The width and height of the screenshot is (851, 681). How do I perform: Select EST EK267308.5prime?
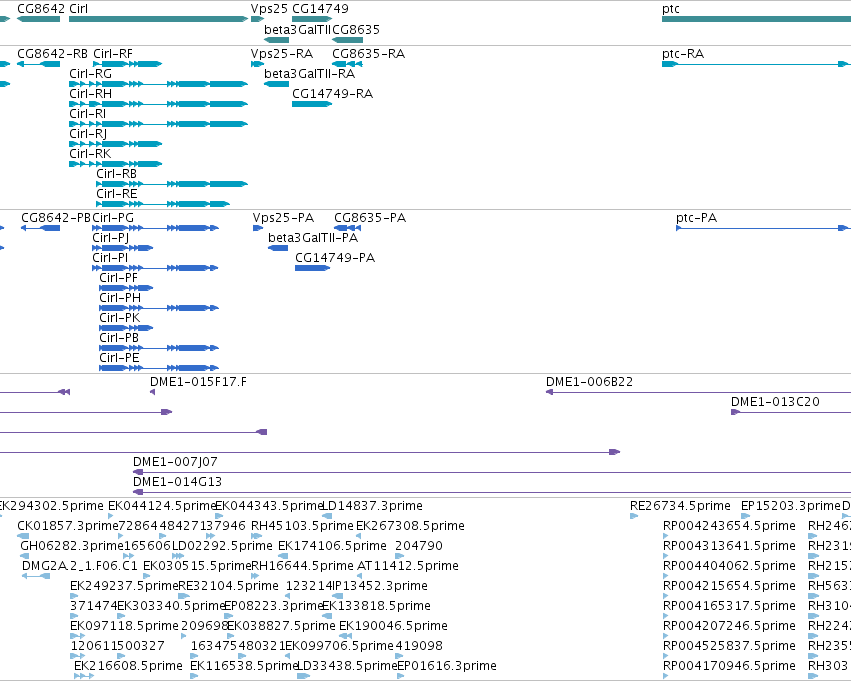tap(410, 526)
